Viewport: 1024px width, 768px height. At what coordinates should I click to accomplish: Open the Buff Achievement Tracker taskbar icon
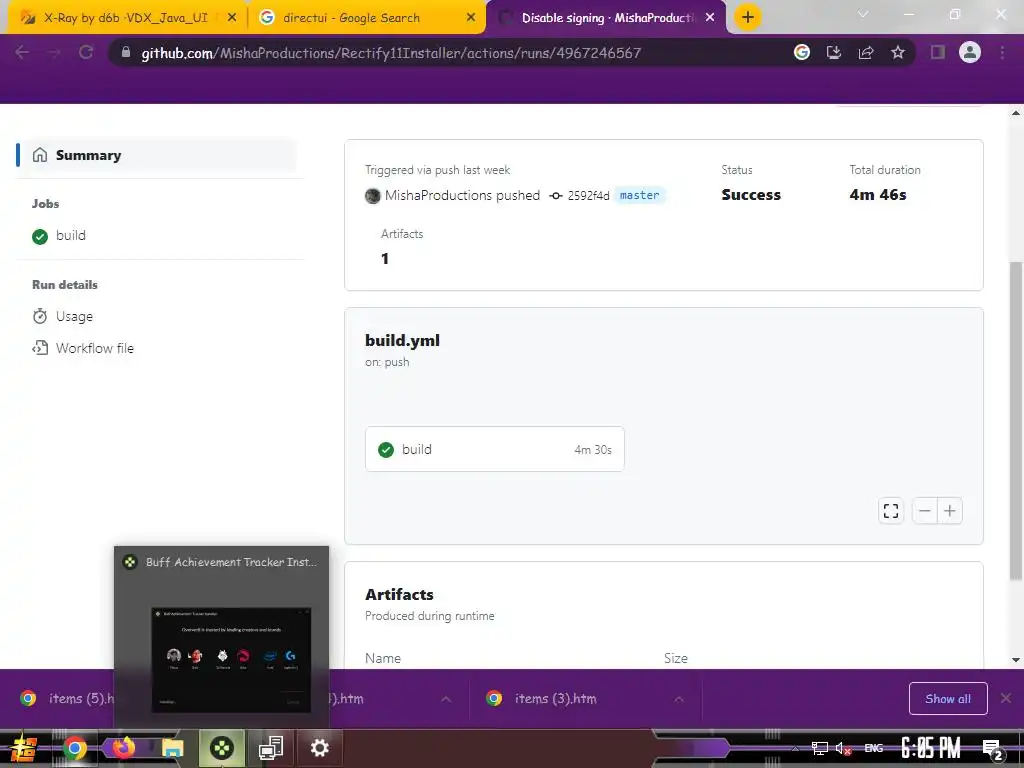(221, 748)
